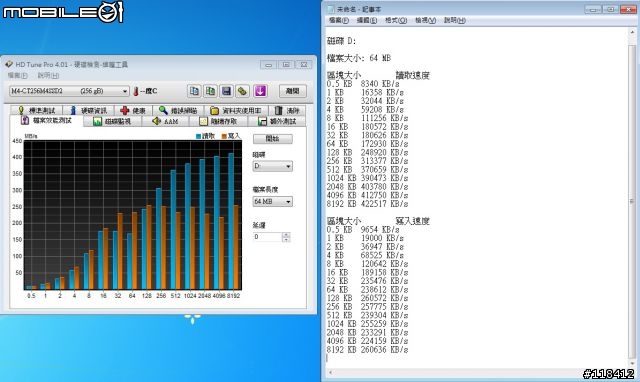Open the disk monitor tab with green chart icon

pyautogui.click(x=112, y=121)
